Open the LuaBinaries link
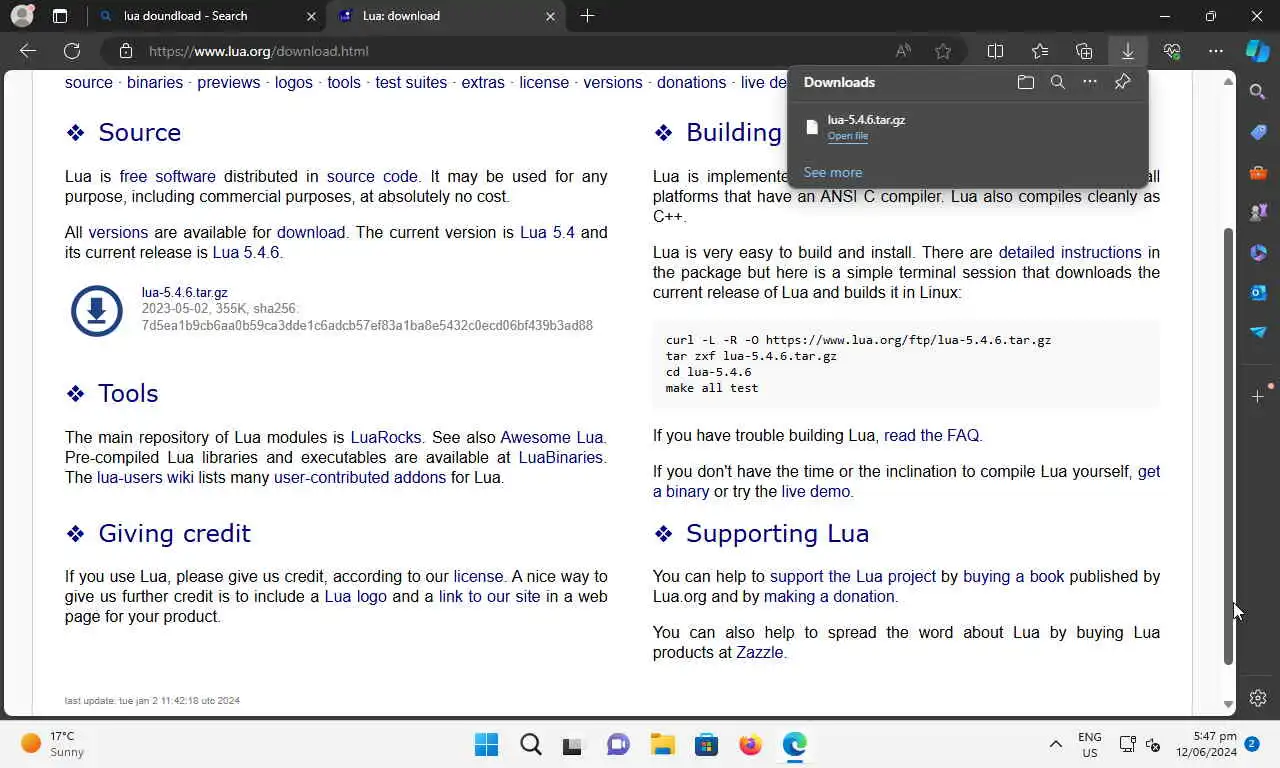This screenshot has width=1280, height=768. tap(560, 457)
